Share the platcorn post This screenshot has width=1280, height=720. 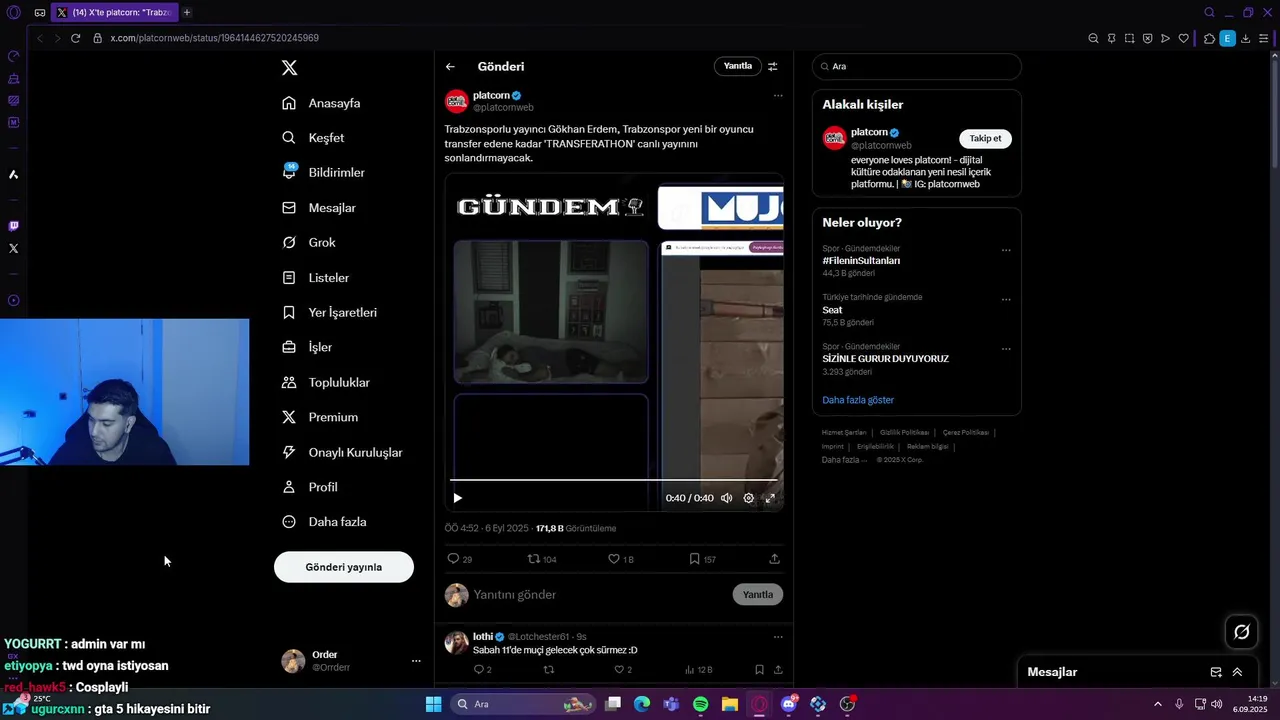pyautogui.click(x=774, y=559)
